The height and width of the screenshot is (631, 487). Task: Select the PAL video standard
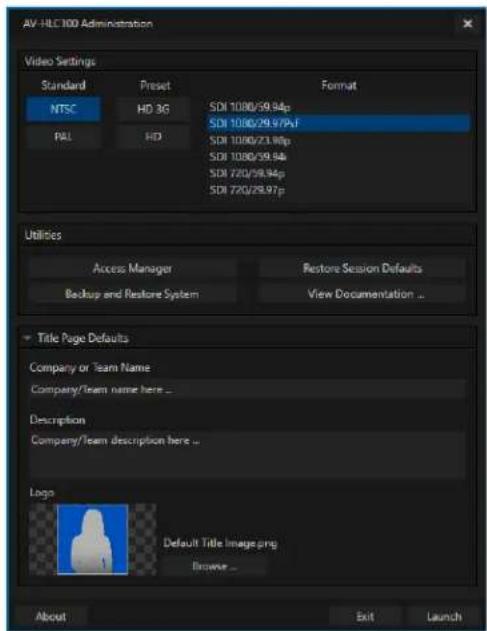pos(63,137)
